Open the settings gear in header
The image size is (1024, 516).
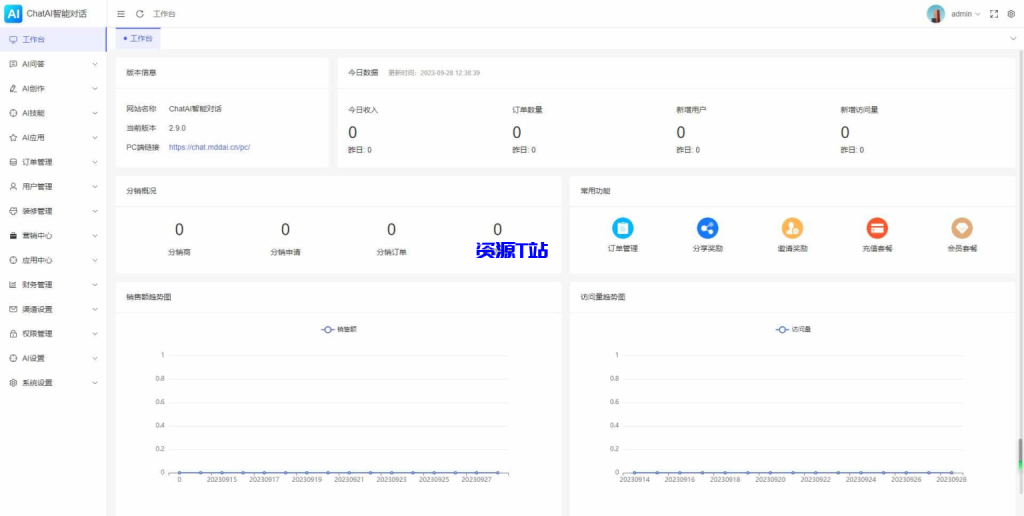tap(1011, 14)
